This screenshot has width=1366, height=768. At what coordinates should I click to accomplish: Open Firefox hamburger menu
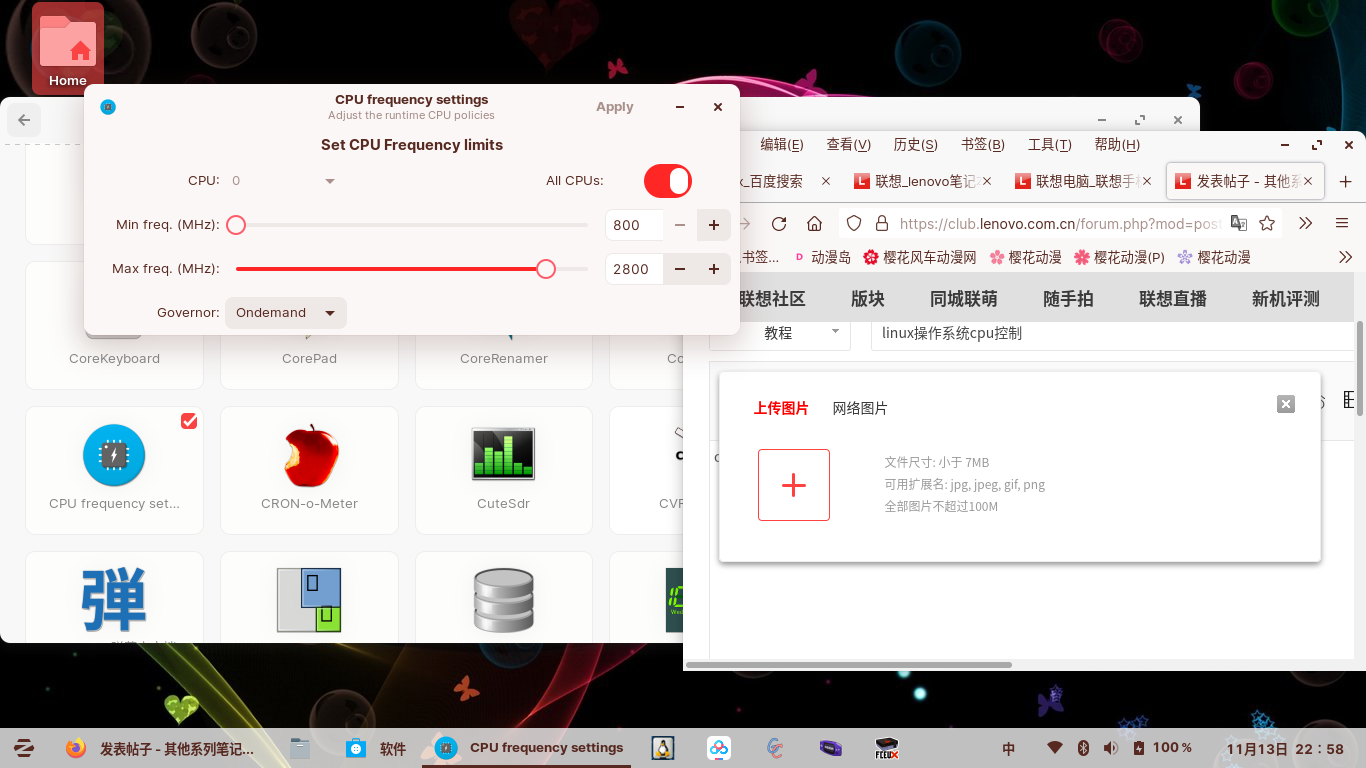tap(1342, 223)
